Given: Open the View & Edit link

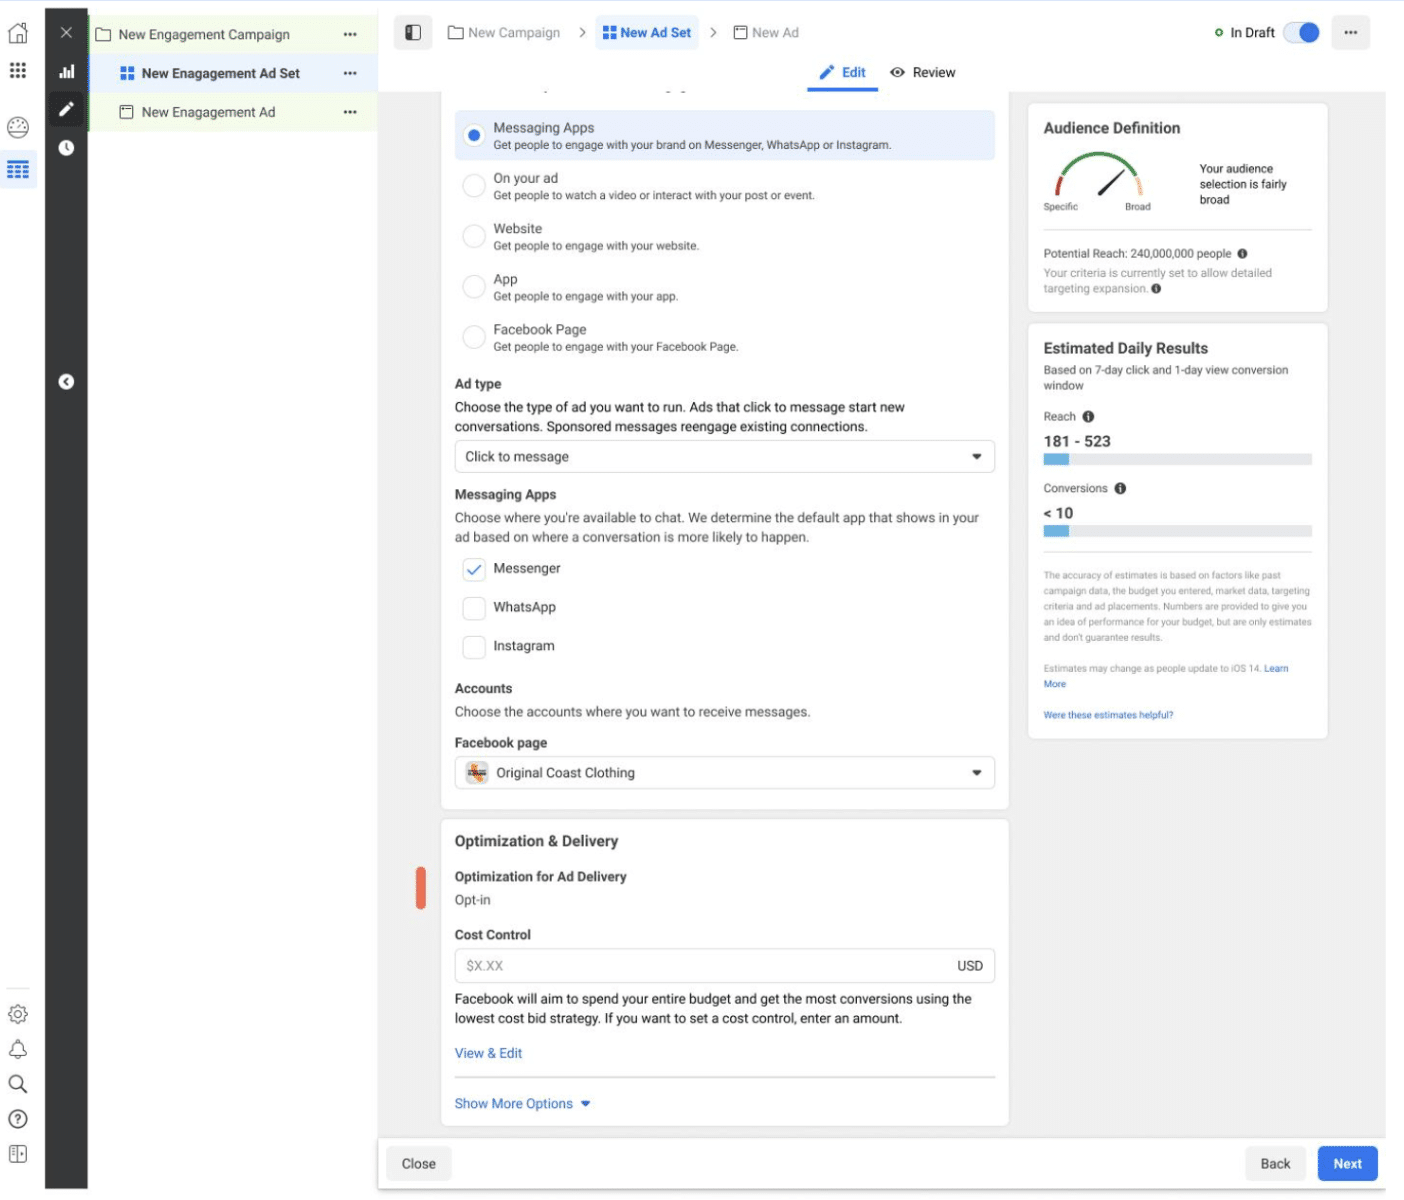Looking at the screenshot, I should (x=488, y=1054).
